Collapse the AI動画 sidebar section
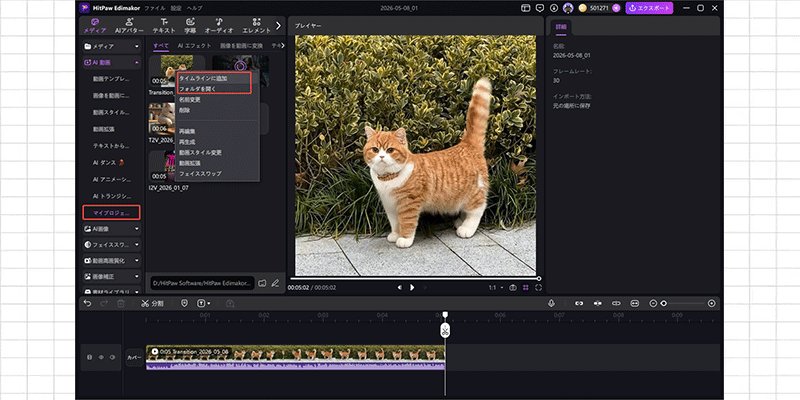Viewport: 800px width, 400px height. pos(112,63)
